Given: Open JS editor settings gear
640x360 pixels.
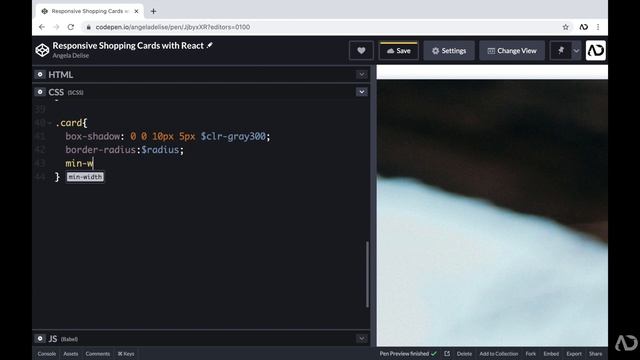Looking at the screenshot, I should pos(40,338).
